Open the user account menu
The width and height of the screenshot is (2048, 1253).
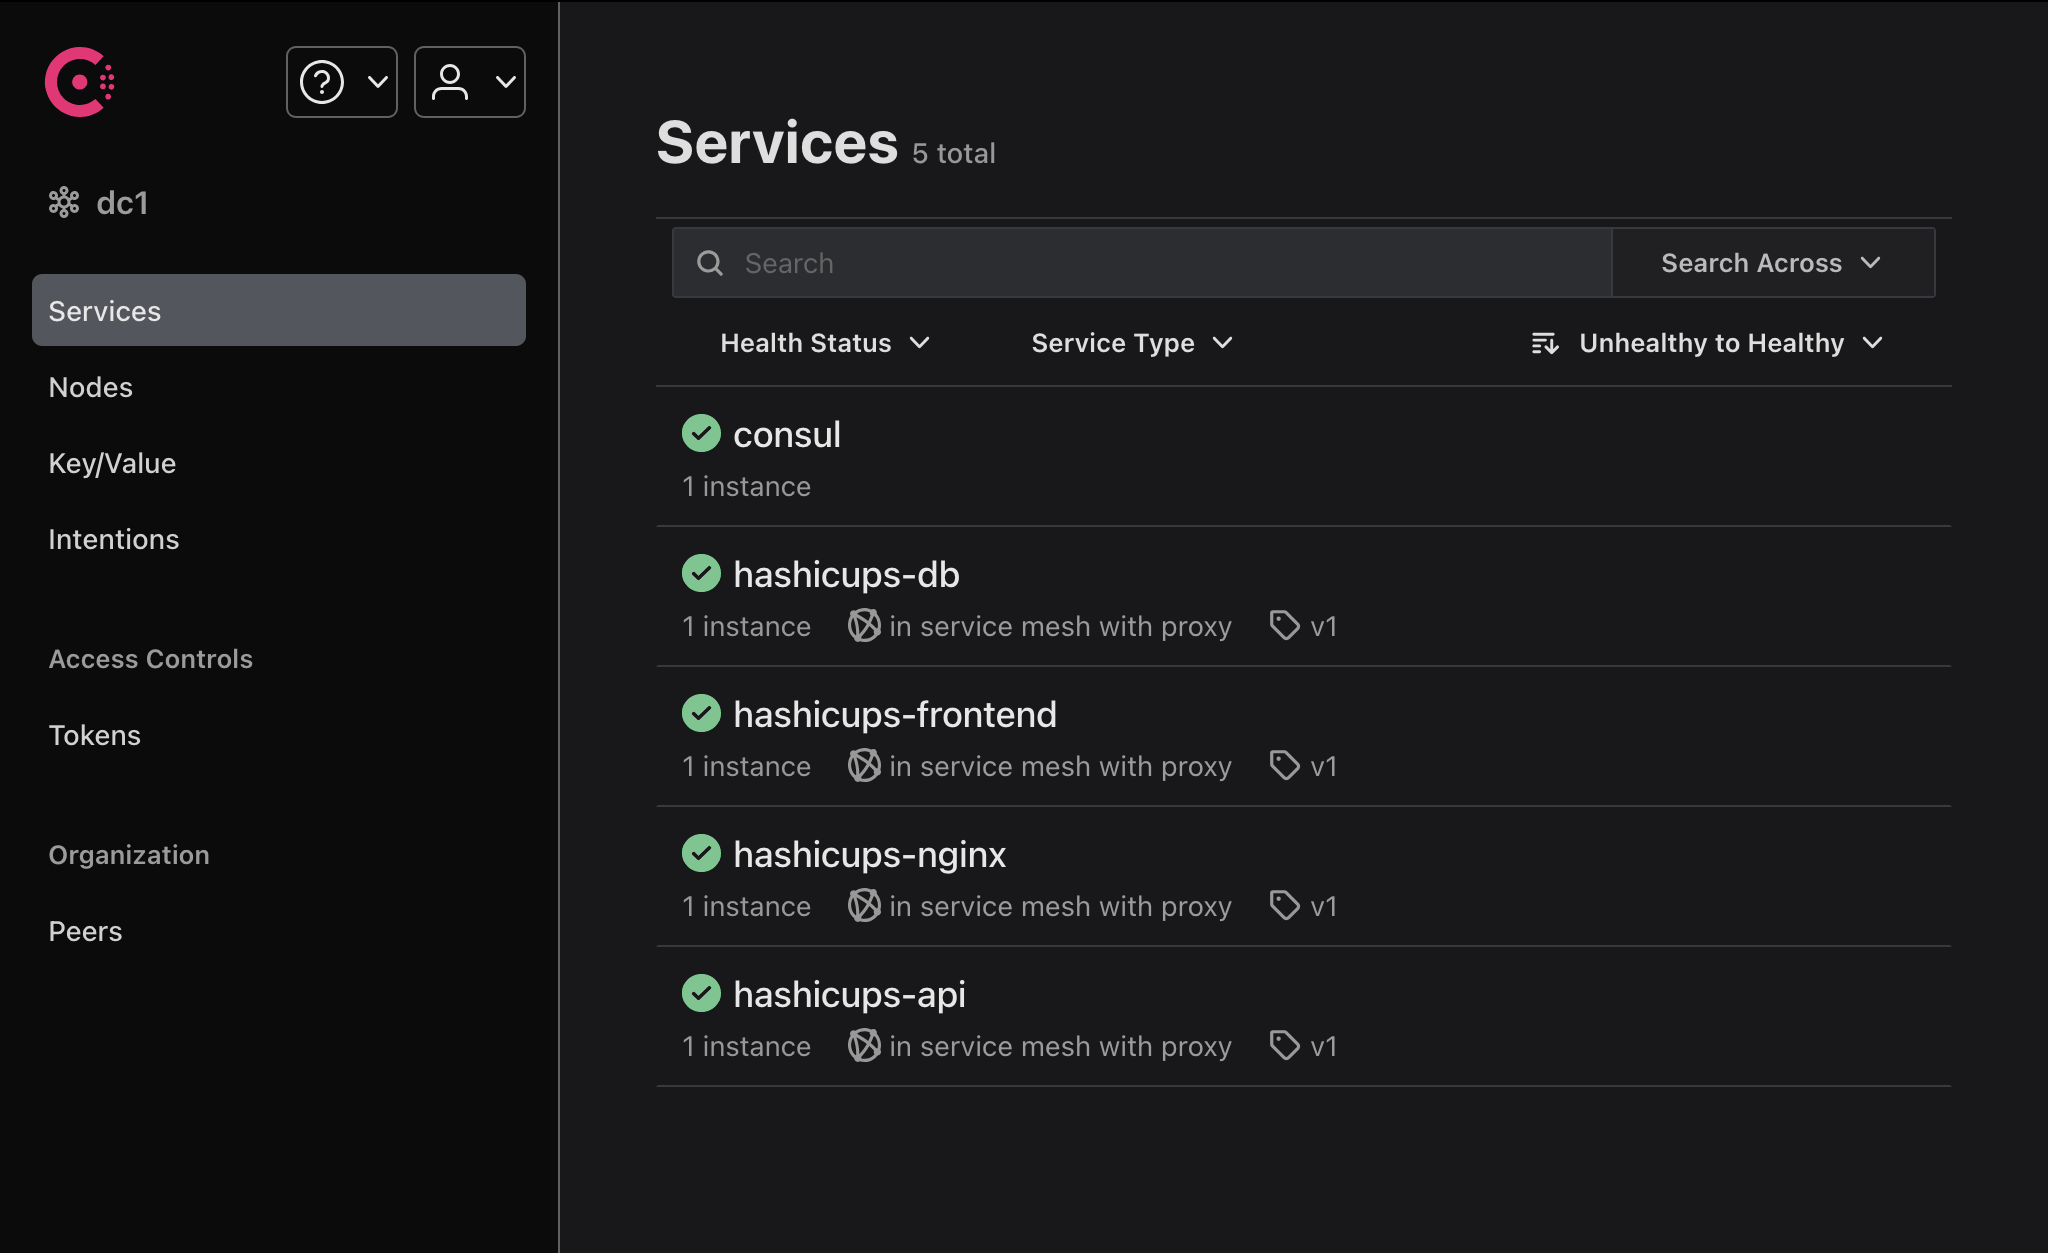(469, 81)
